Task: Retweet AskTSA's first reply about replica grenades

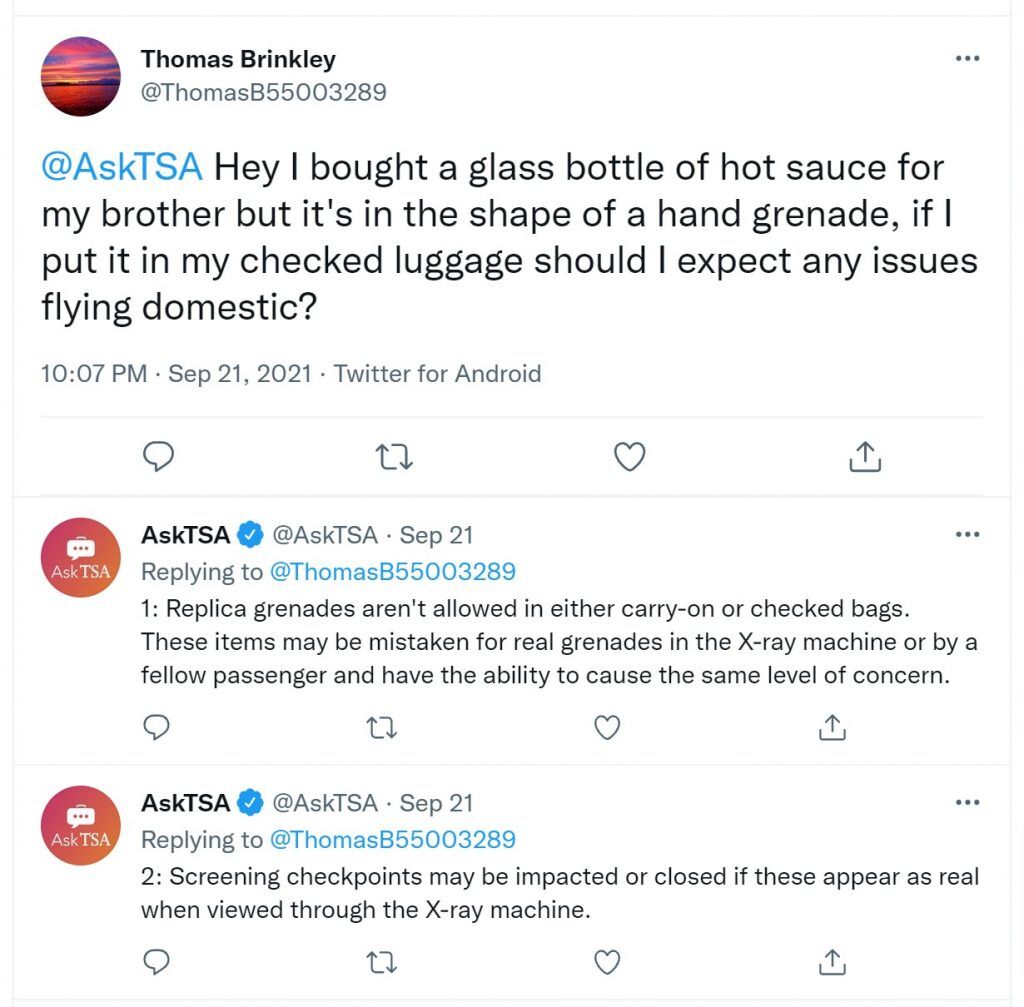Action: pyautogui.click(x=381, y=727)
